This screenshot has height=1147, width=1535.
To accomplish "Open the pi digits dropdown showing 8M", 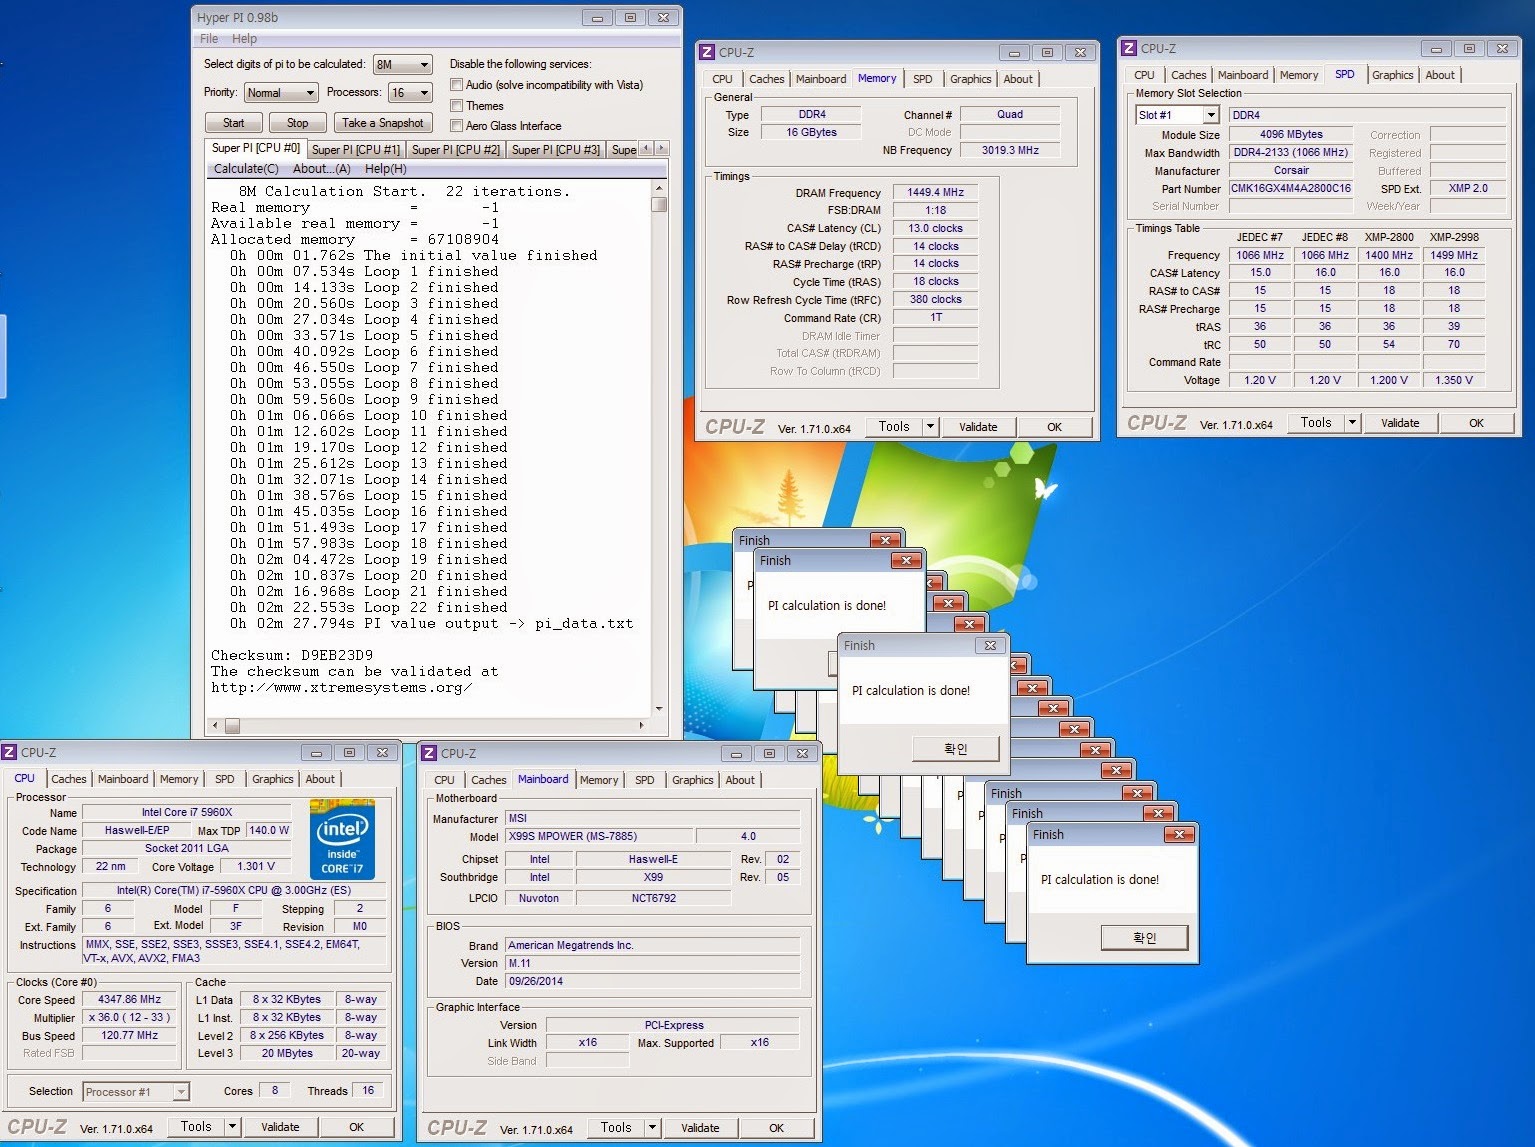I will pyautogui.click(x=402, y=64).
